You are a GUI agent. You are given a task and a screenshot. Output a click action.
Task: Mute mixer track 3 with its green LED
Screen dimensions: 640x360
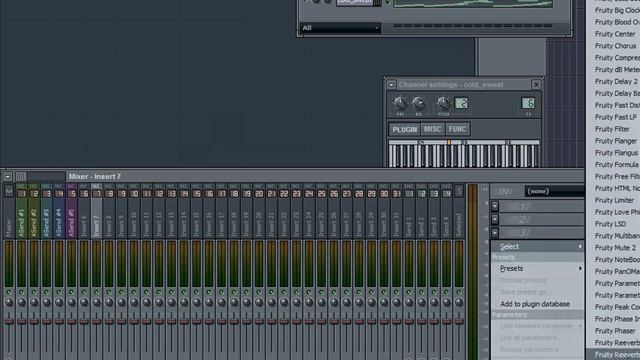tap(47, 292)
